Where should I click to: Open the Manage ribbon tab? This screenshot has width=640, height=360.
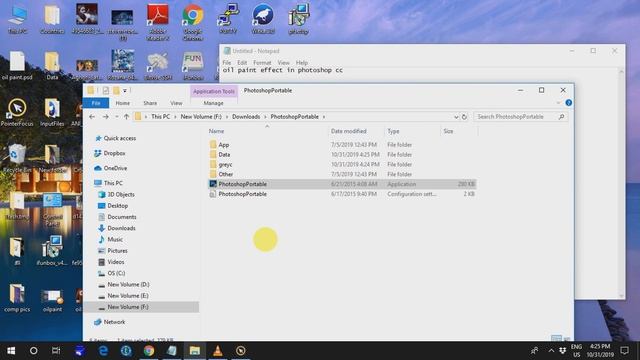coord(213,103)
